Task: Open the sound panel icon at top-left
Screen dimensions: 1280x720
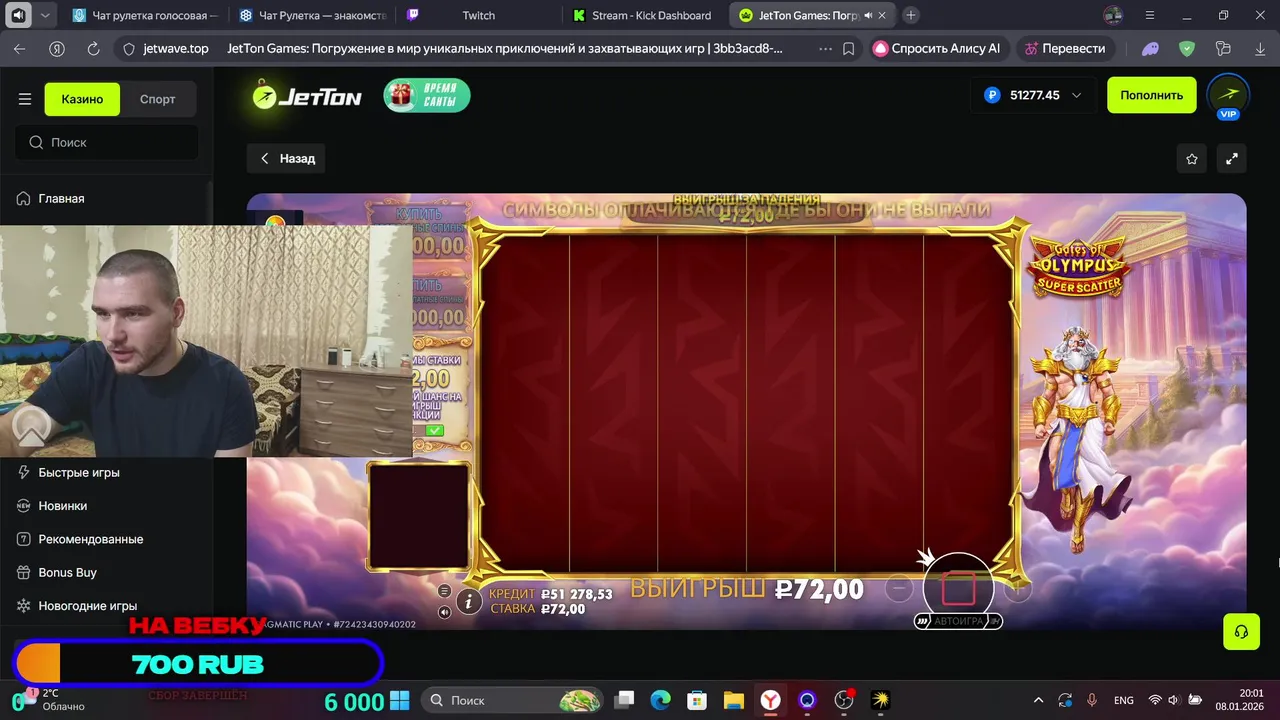Action: click(18, 15)
